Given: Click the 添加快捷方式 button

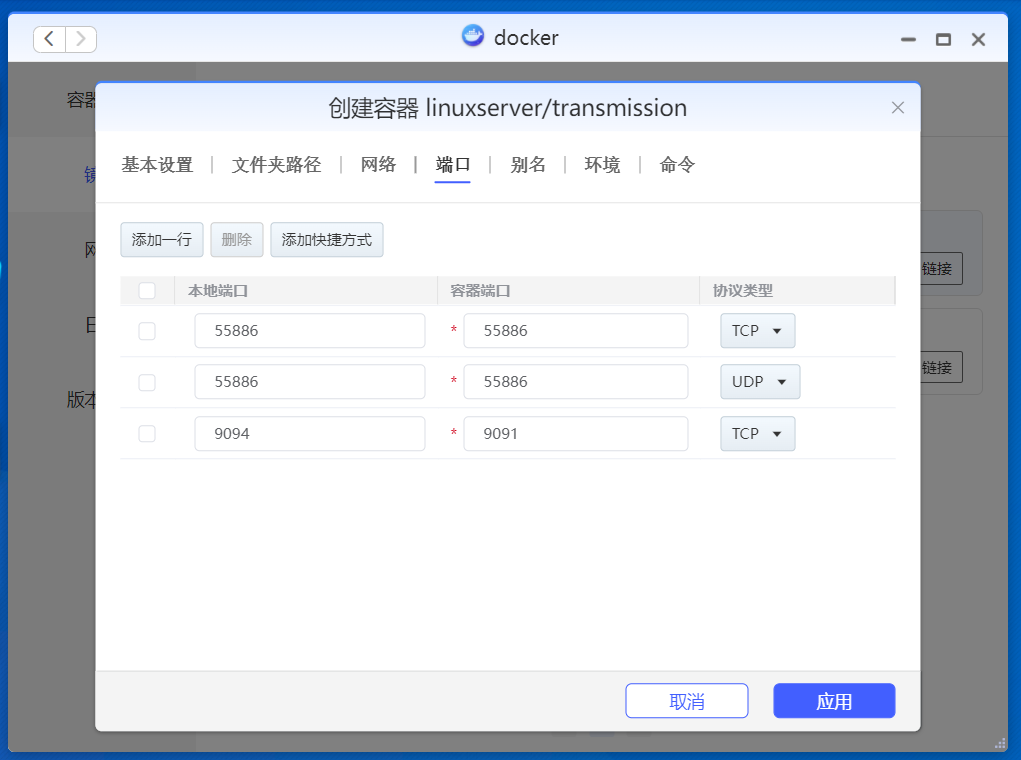Looking at the screenshot, I should tap(327, 240).
